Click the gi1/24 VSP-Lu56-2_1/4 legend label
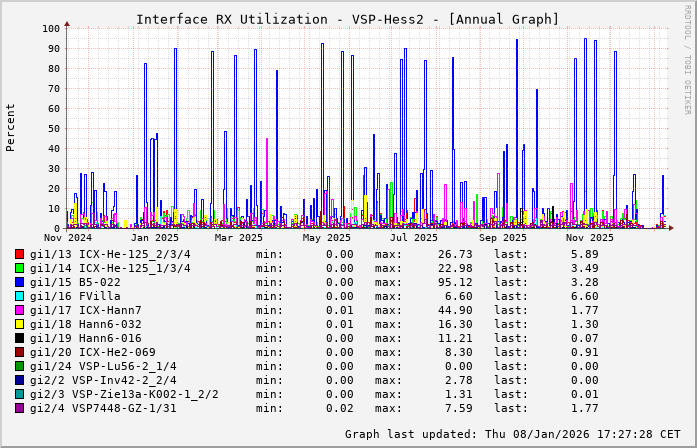Image resolution: width=697 pixels, height=448 pixels. pyautogui.click(x=103, y=366)
